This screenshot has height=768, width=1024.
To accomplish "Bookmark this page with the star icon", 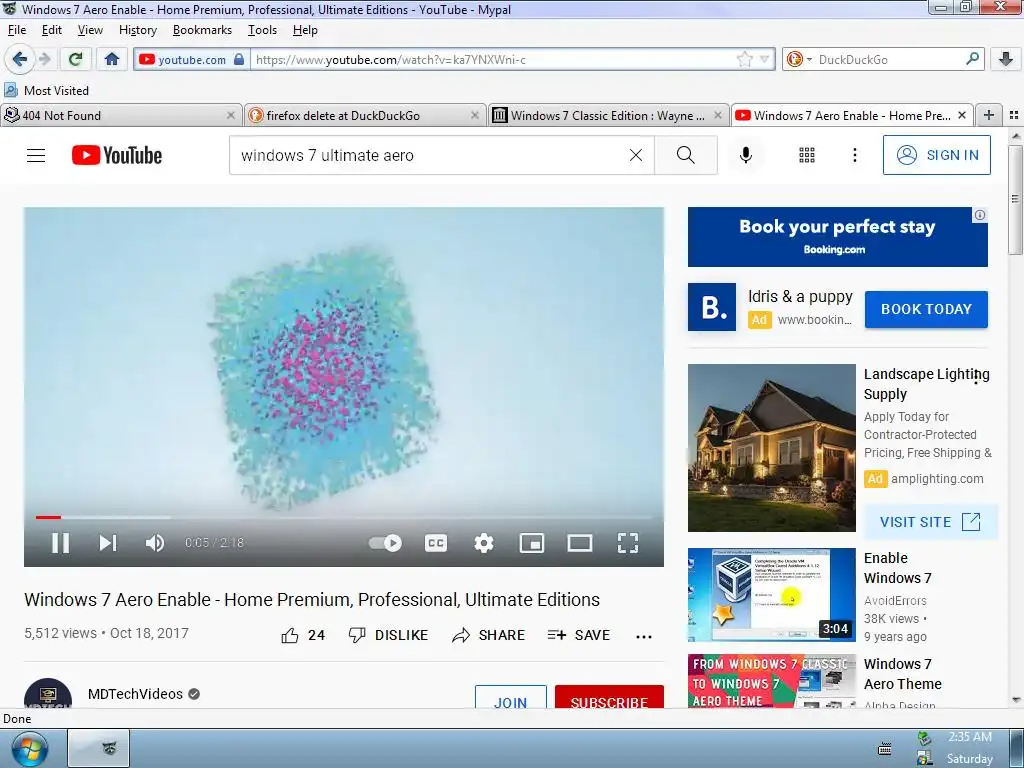I will (744, 59).
